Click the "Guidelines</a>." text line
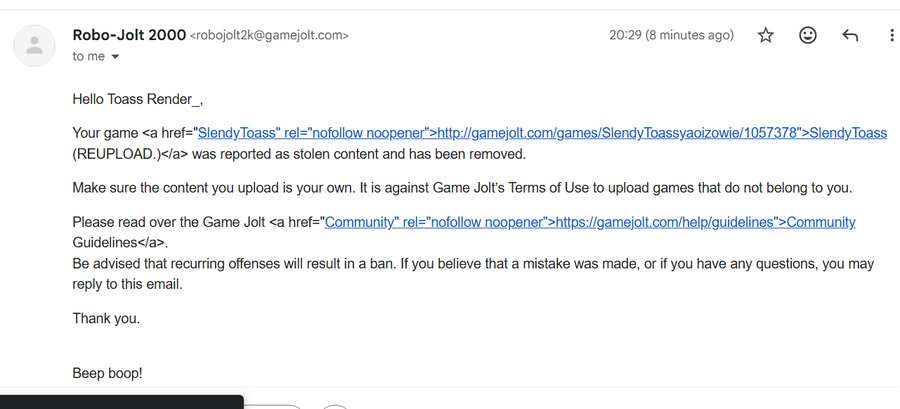The height and width of the screenshot is (409, 900). pos(121,242)
